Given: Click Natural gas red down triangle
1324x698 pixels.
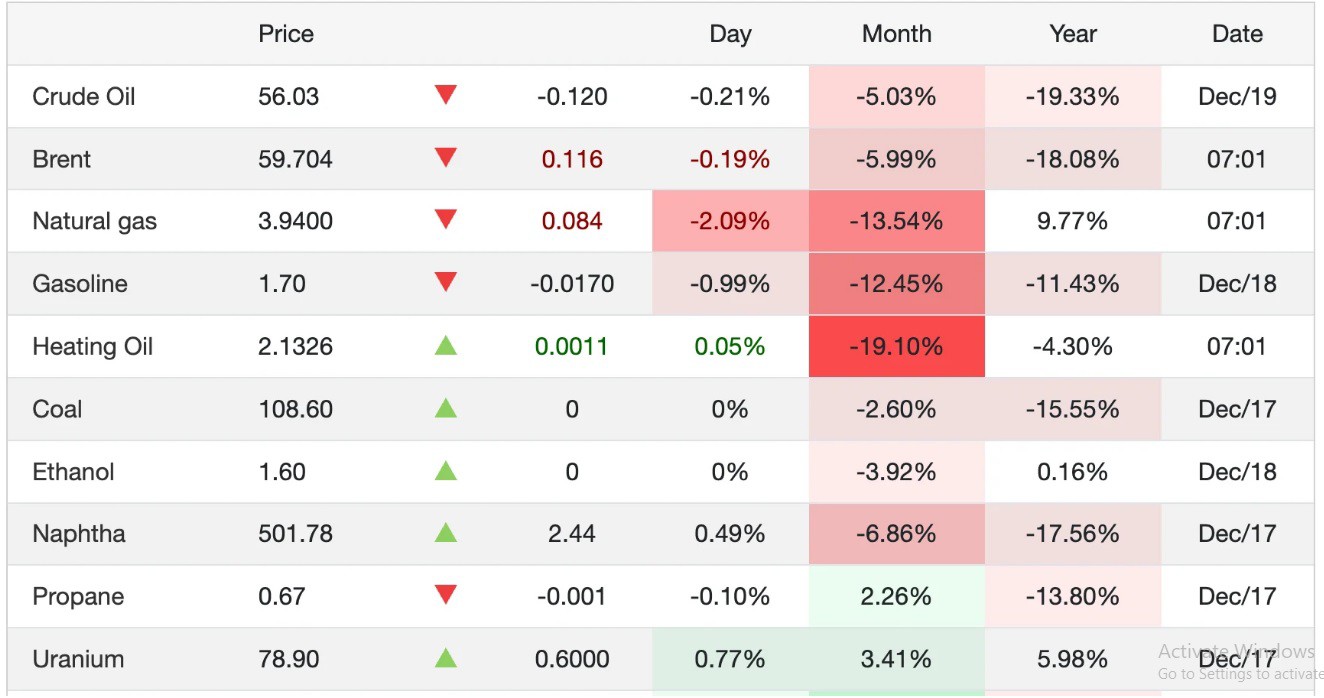Looking at the screenshot, I should pos(446,221).
